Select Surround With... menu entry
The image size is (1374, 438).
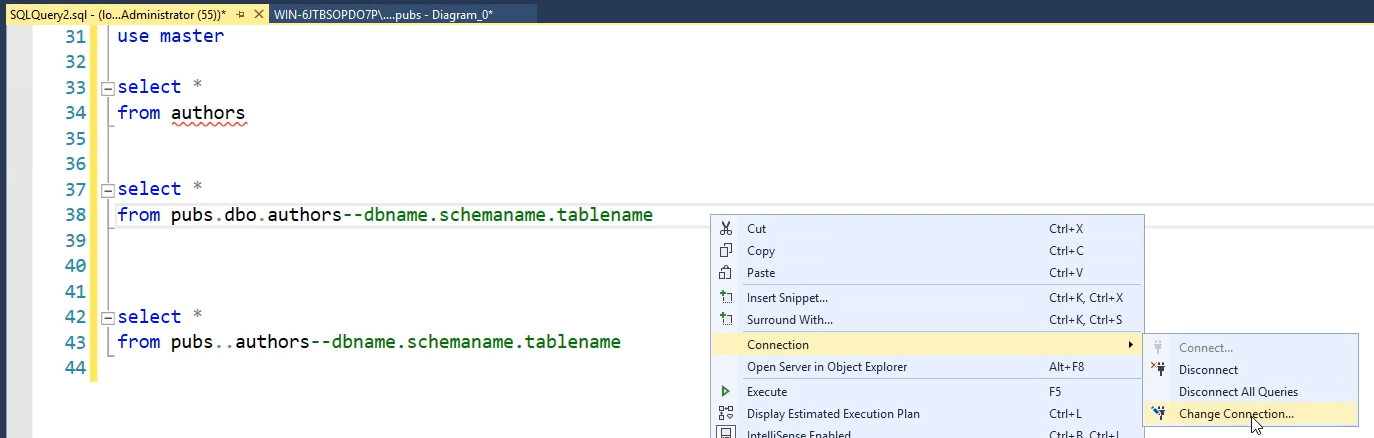(x=930, y=320)
